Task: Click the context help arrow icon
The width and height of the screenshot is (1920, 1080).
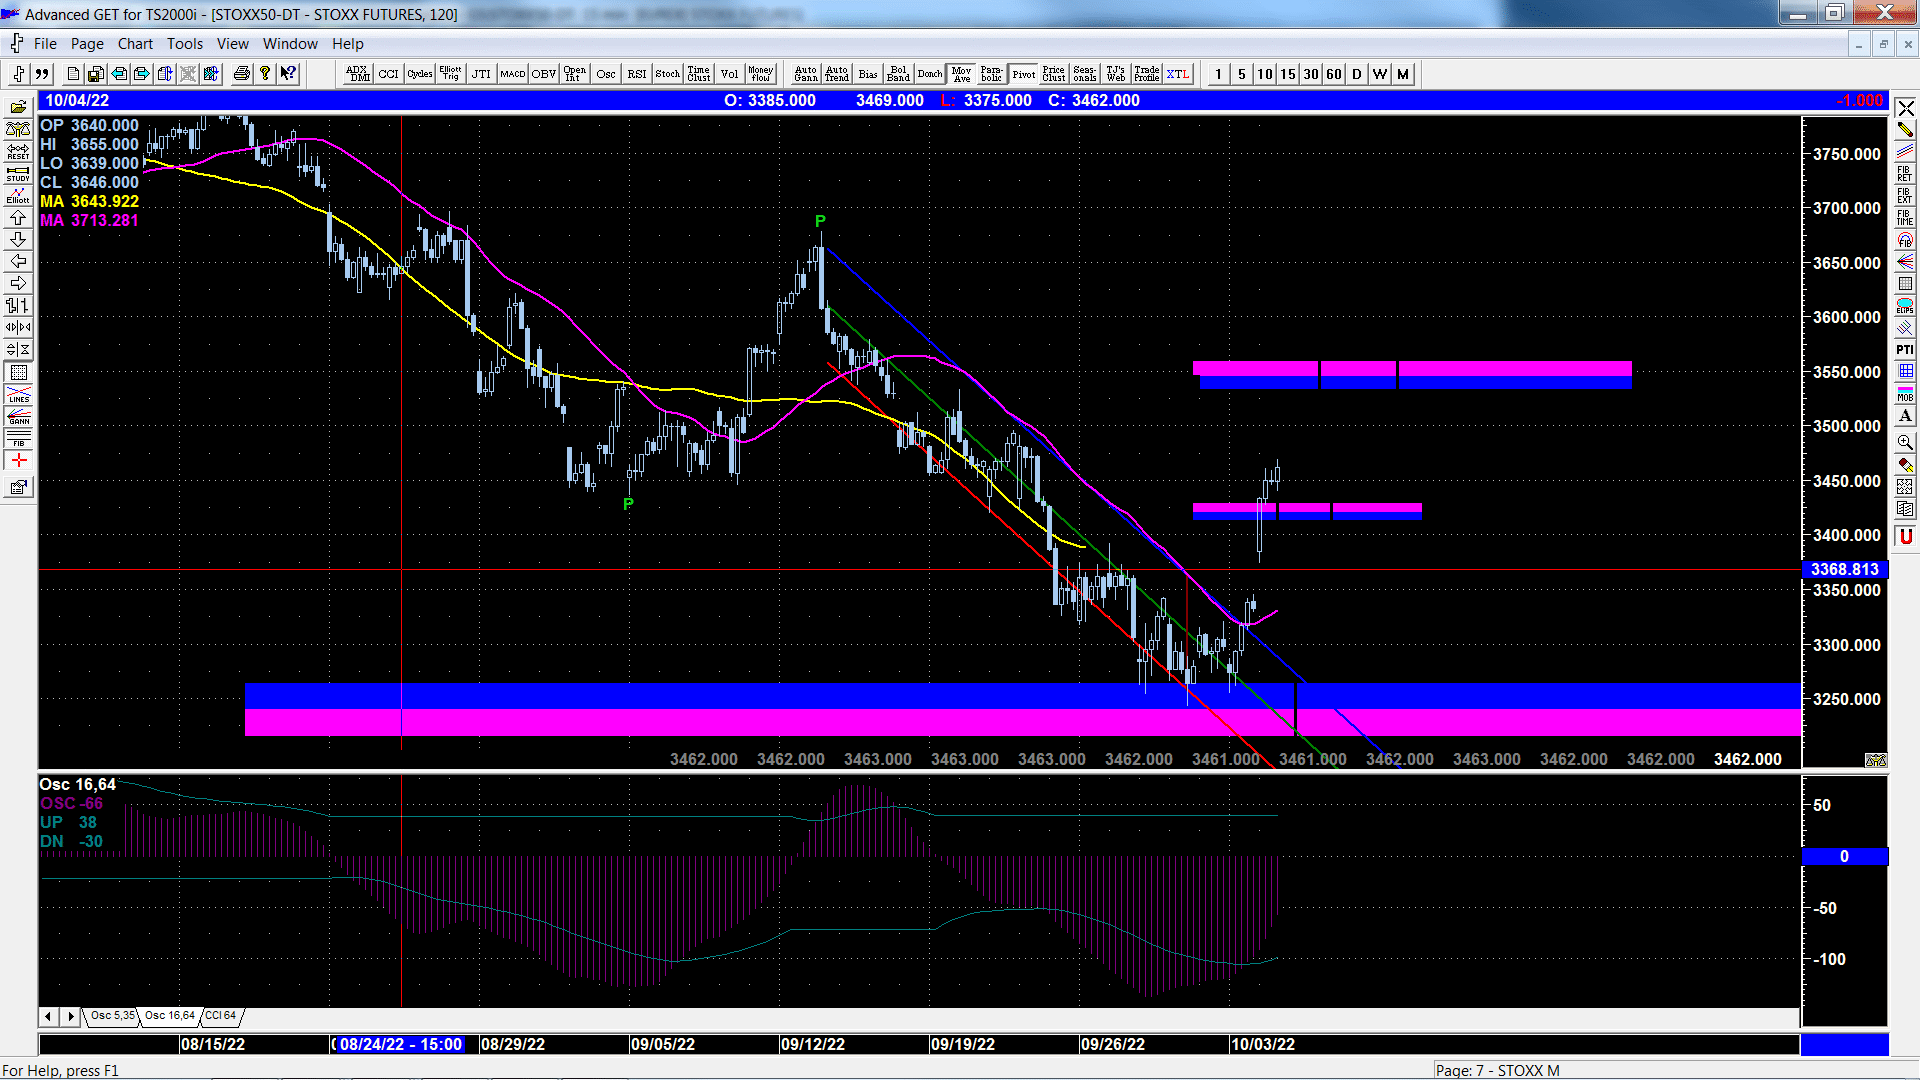Action: (x=288, y=74)
